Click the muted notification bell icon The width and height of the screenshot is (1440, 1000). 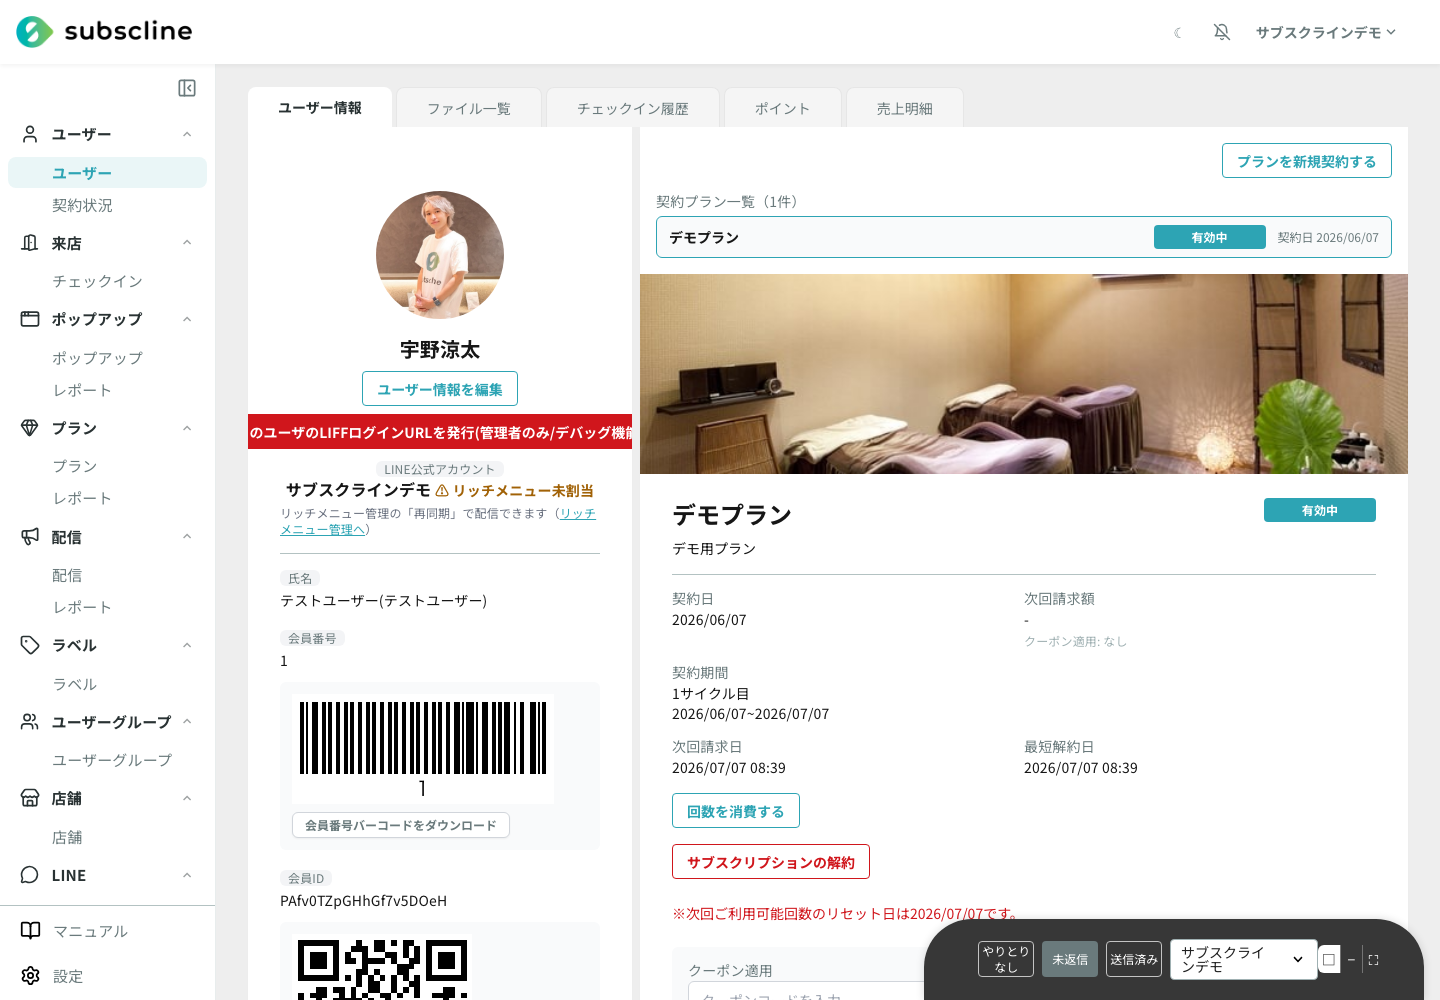coord(1222,32)
